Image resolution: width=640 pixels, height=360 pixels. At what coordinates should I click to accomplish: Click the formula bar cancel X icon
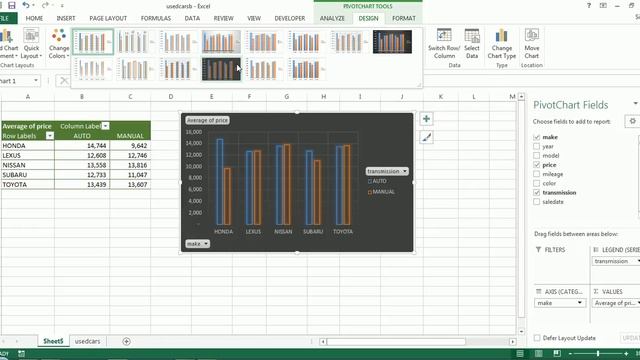pyautogui.click(x=64, y=81)
